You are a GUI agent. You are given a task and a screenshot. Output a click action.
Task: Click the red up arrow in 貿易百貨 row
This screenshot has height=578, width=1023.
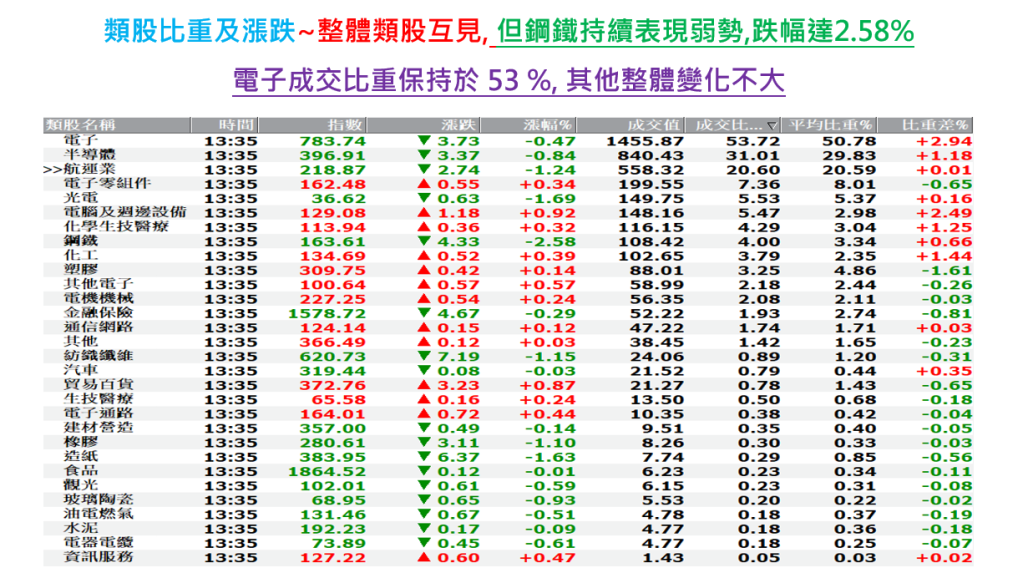pos(424,385)
